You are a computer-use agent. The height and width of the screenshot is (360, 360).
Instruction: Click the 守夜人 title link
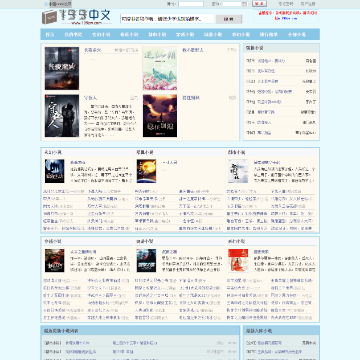click(x=90, y=98)
